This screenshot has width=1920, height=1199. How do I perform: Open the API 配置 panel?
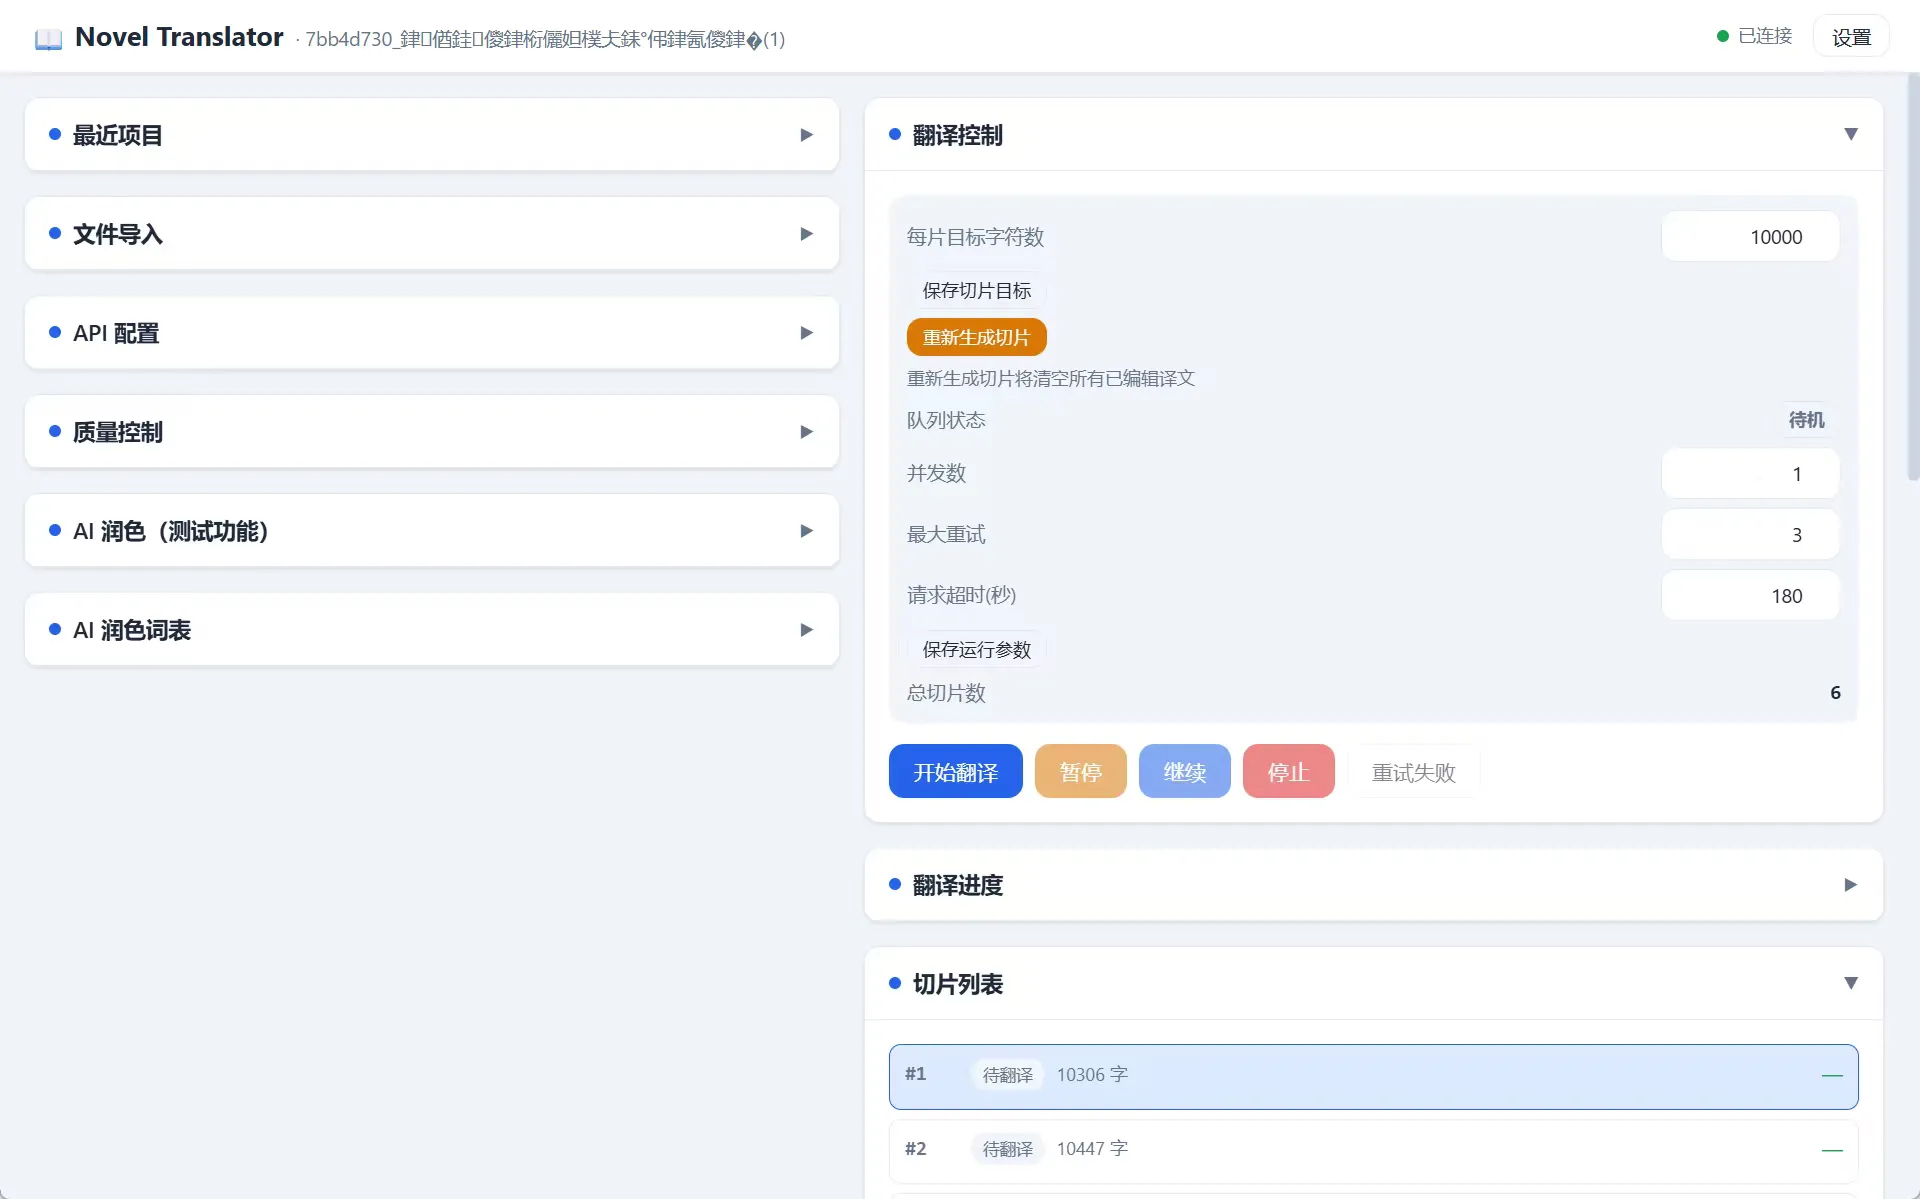(x=432, y=333)
